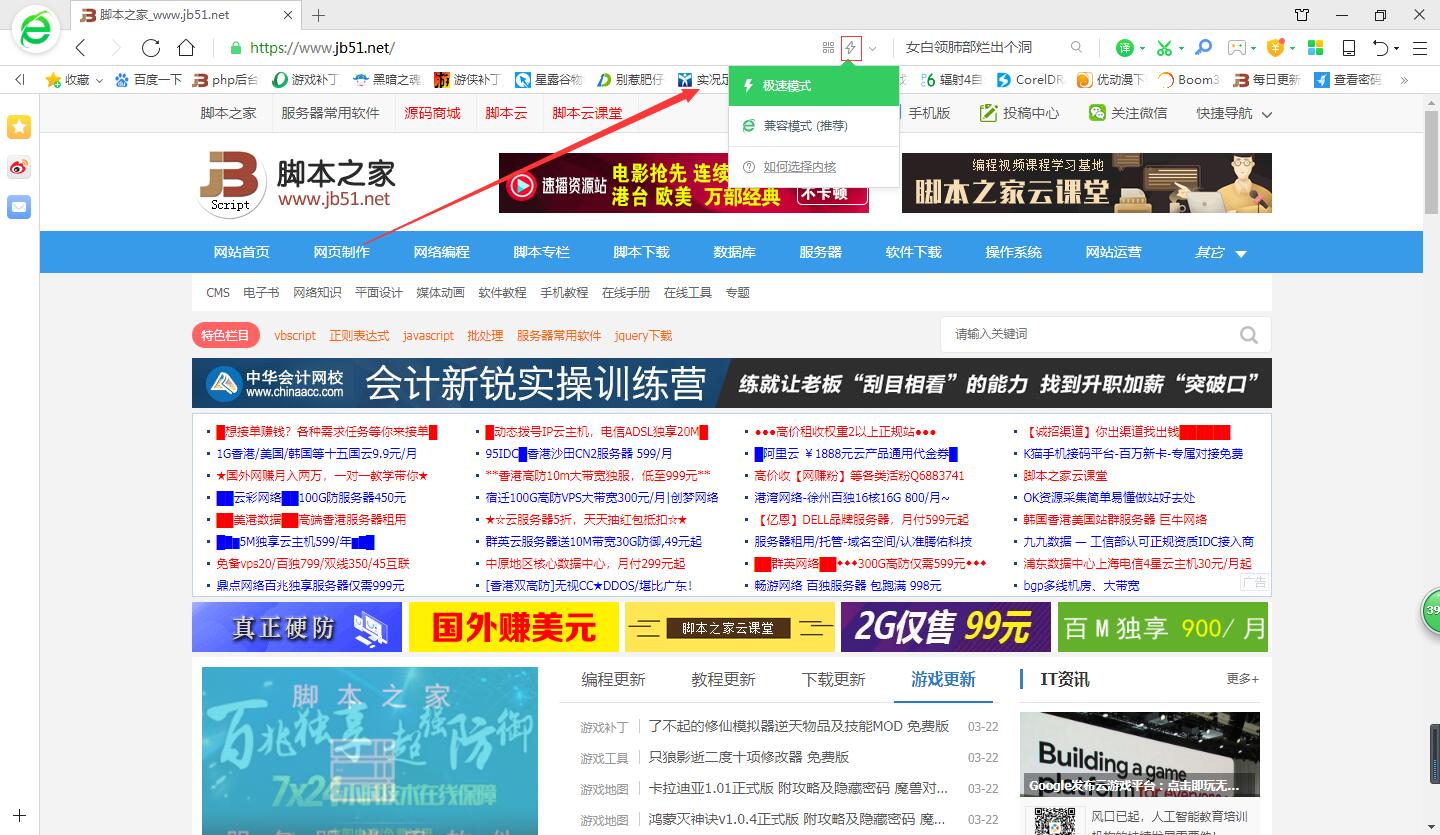Open the 数据库 navigation item
Image resolution: width=1440 pixels, height=835 pixels.
(x=735, y=252)
